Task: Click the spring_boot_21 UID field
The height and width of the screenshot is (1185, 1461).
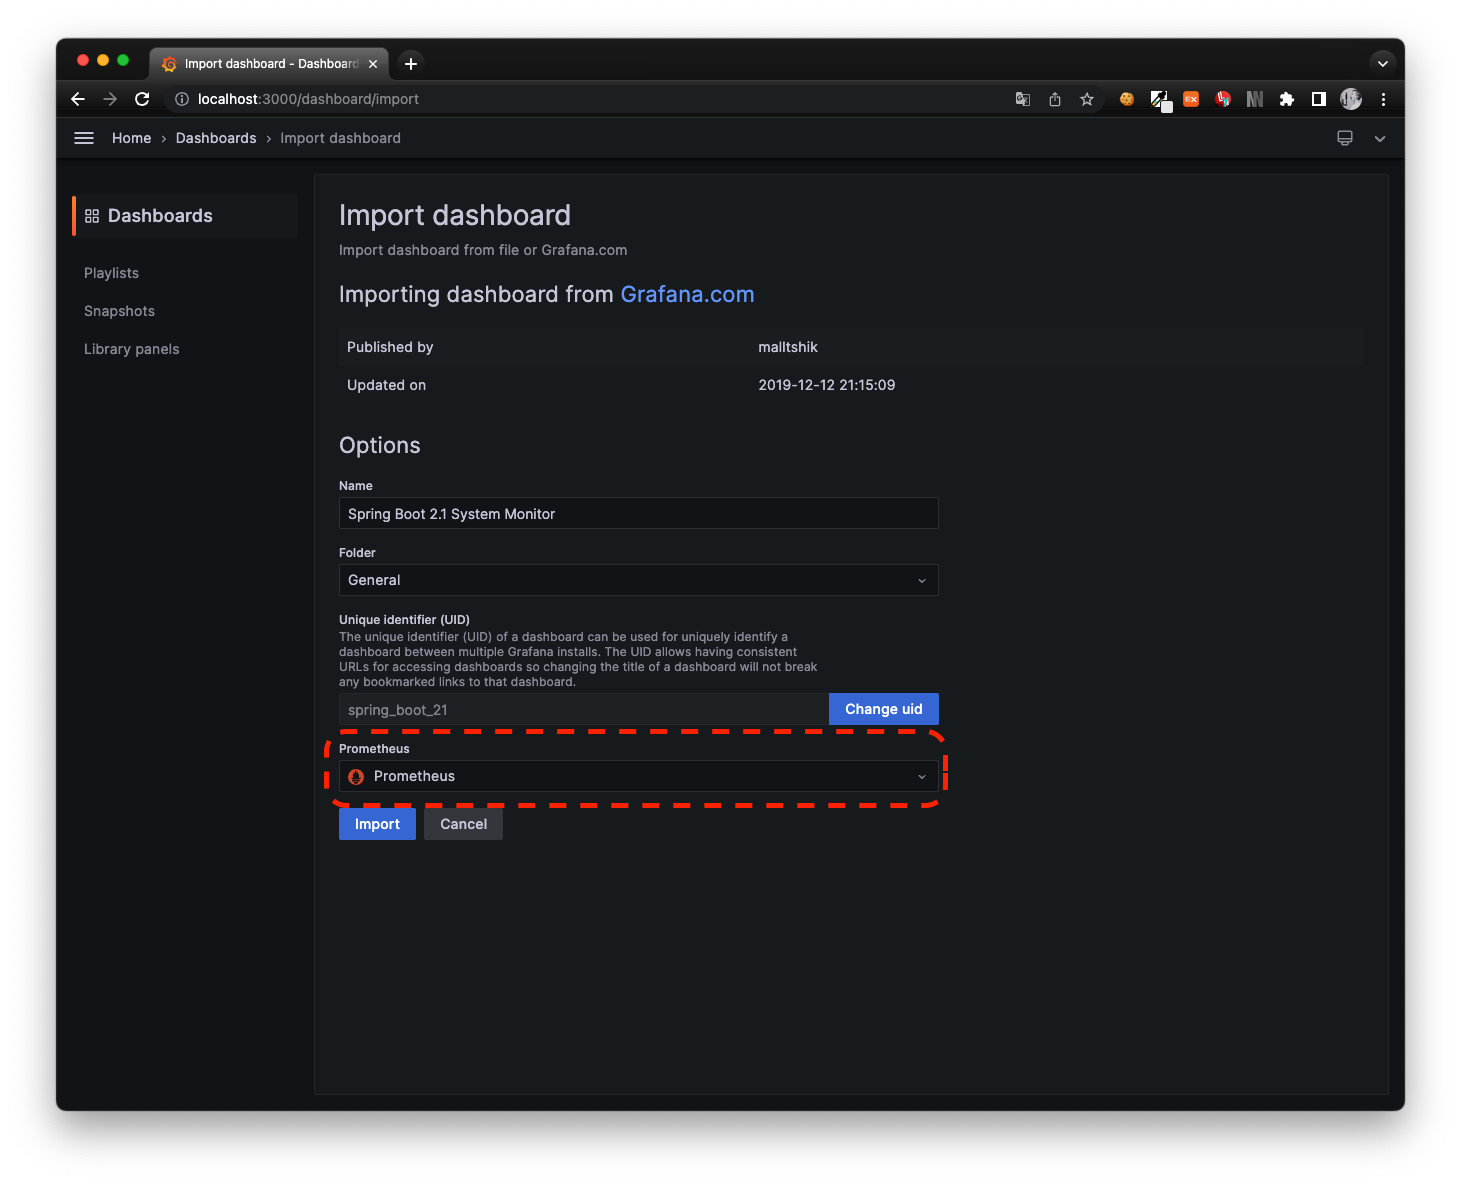Action: [583, 709]
